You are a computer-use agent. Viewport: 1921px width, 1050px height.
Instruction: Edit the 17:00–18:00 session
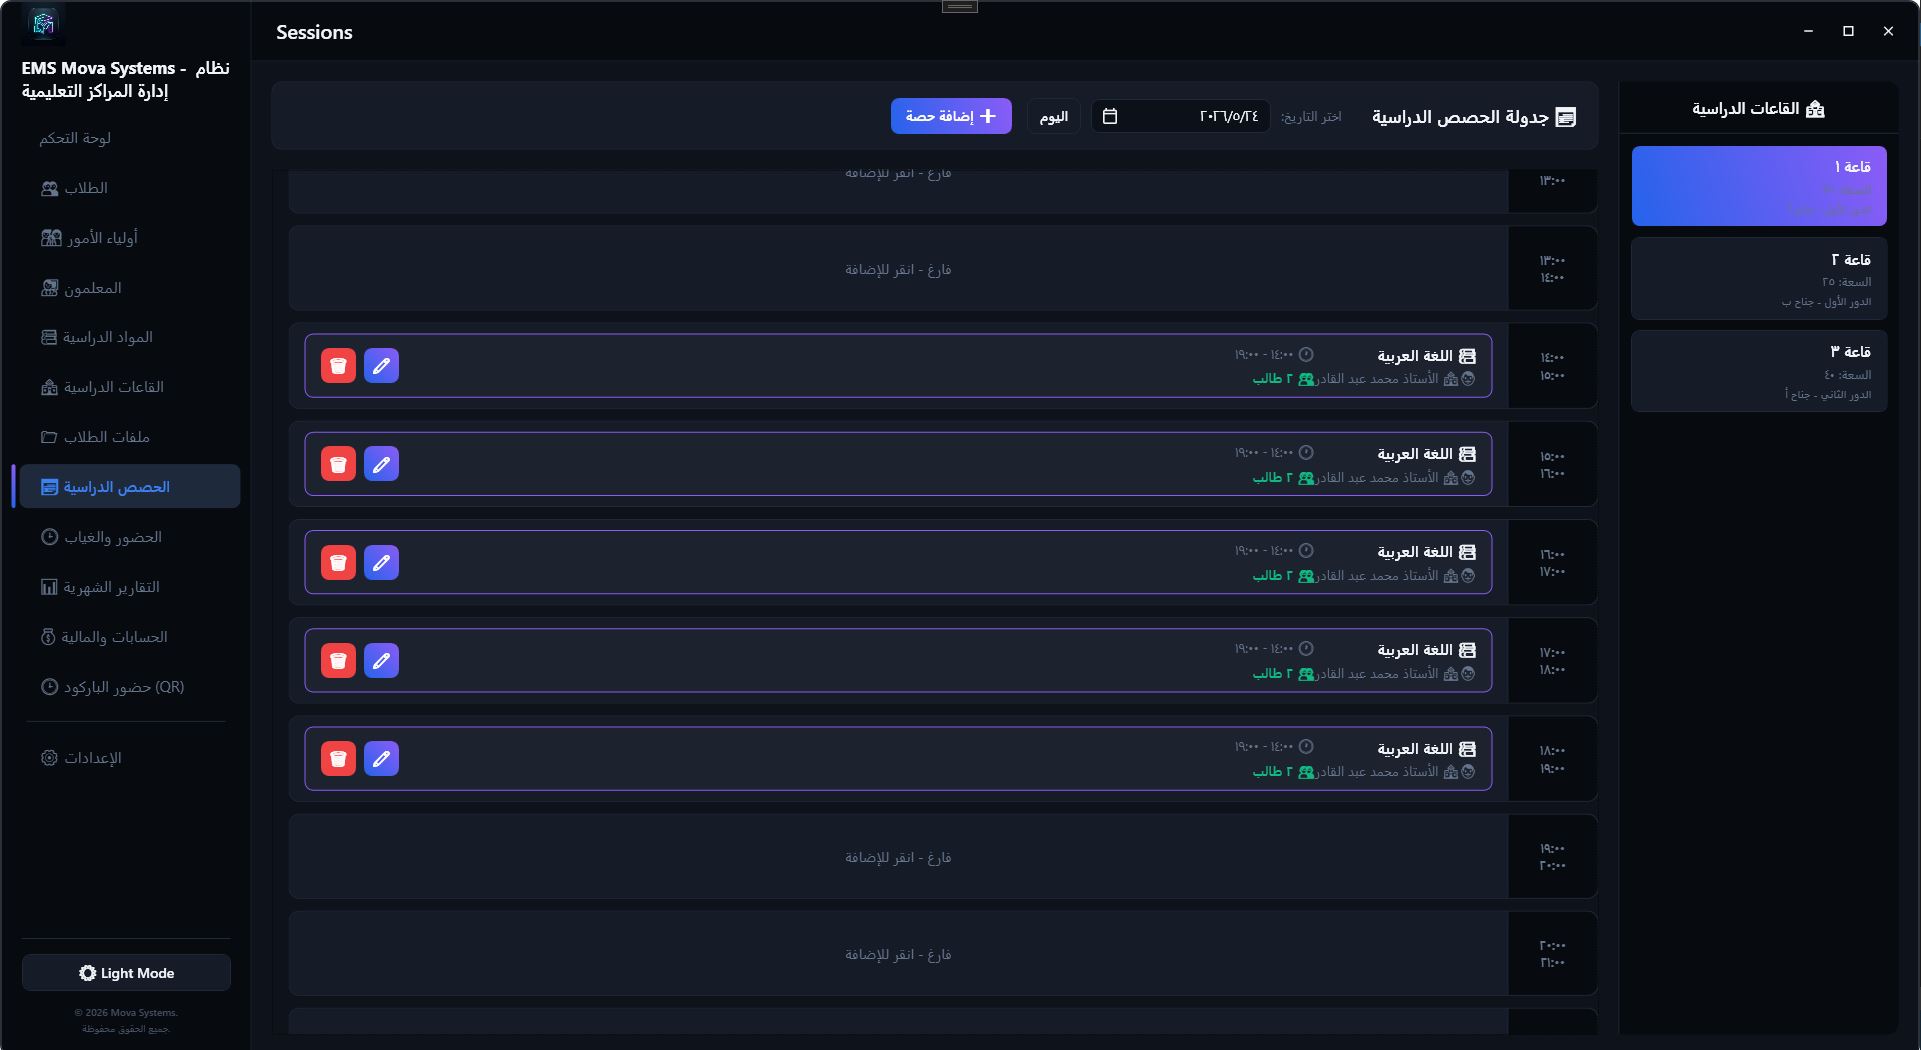[x=381, y=660]
